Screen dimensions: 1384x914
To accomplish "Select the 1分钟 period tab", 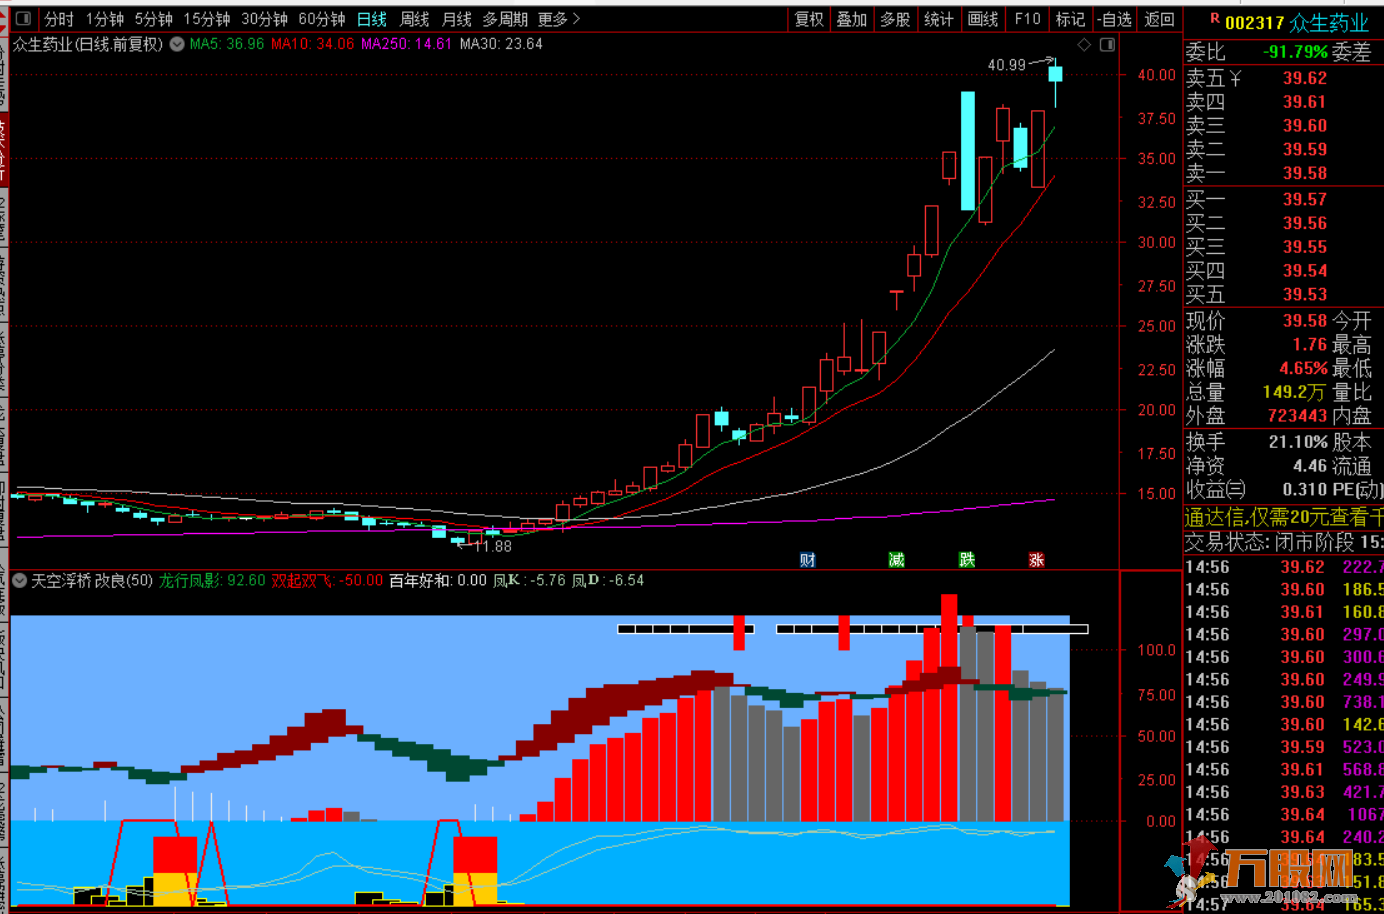I will [x=105, y=19].
